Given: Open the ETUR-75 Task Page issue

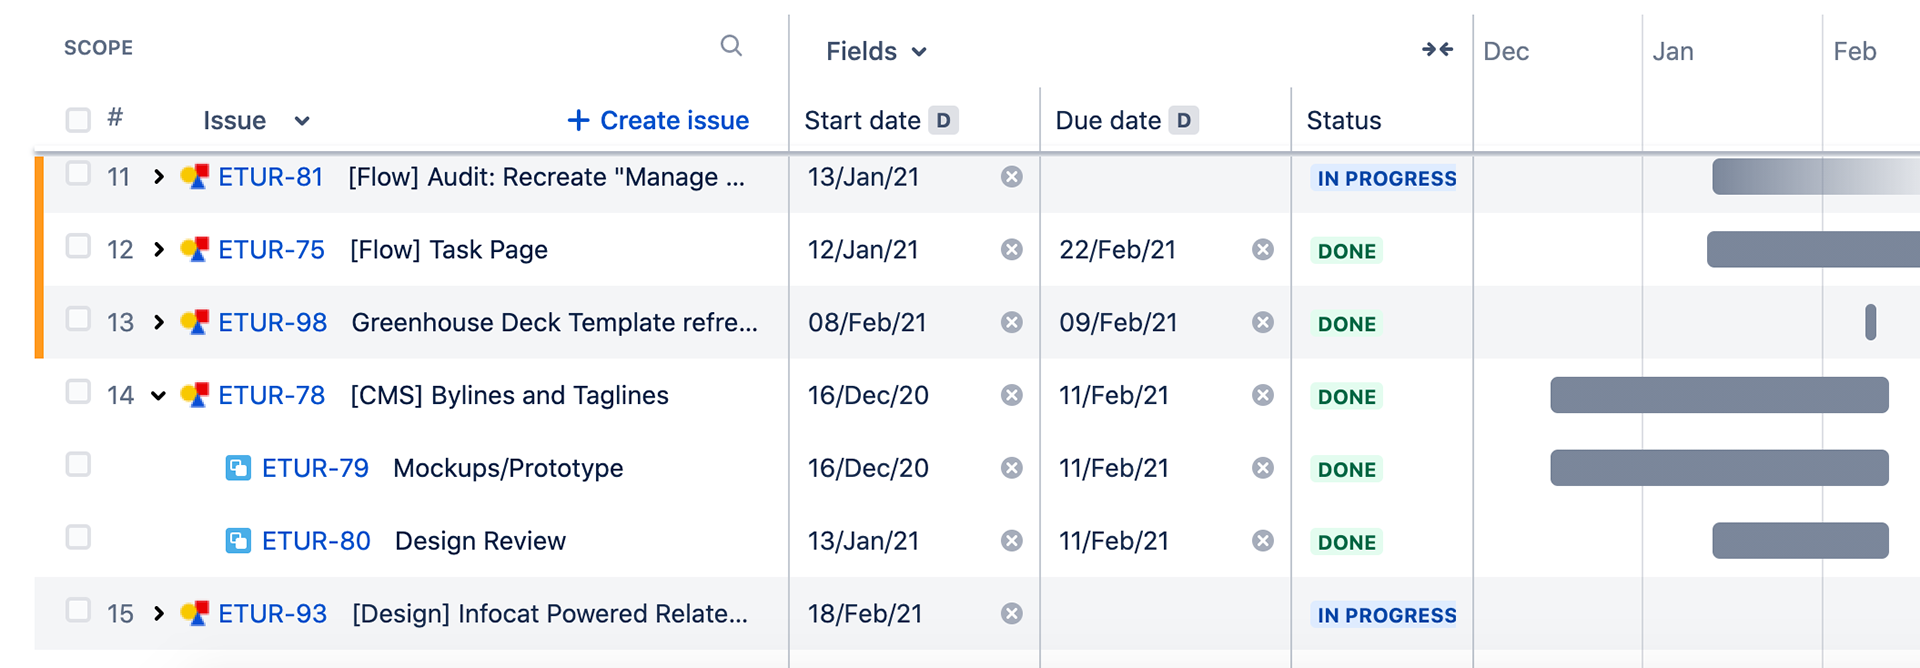Looking at the screenshot, I should click(x=271, y=249).
